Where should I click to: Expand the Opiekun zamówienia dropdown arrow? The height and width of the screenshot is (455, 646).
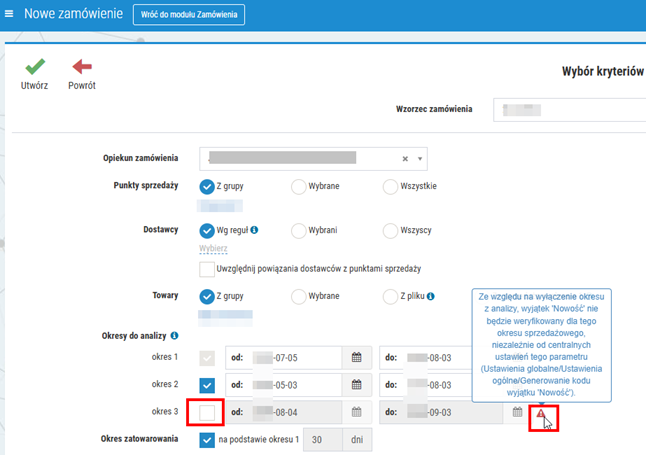[420, 158]
